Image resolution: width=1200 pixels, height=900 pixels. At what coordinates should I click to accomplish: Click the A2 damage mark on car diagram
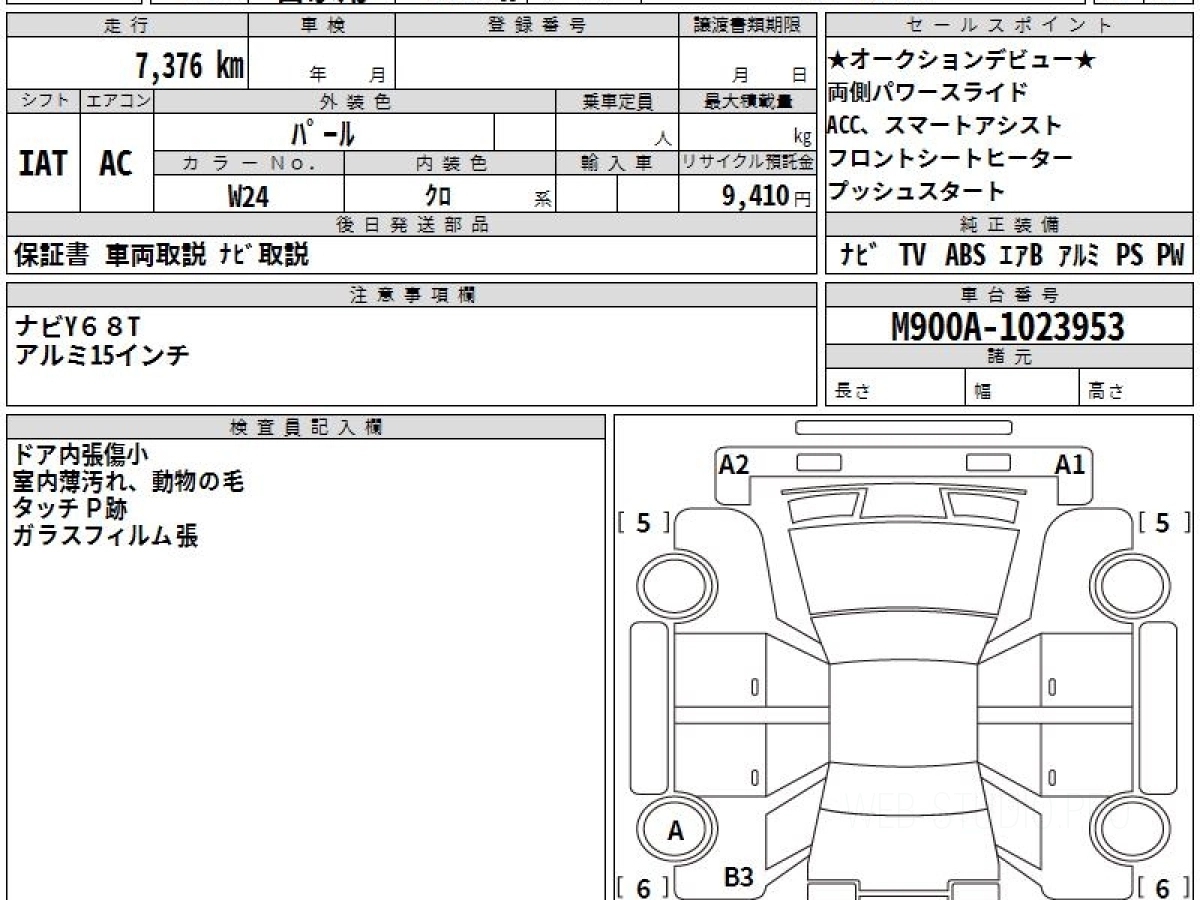click(x=734, y=464)
